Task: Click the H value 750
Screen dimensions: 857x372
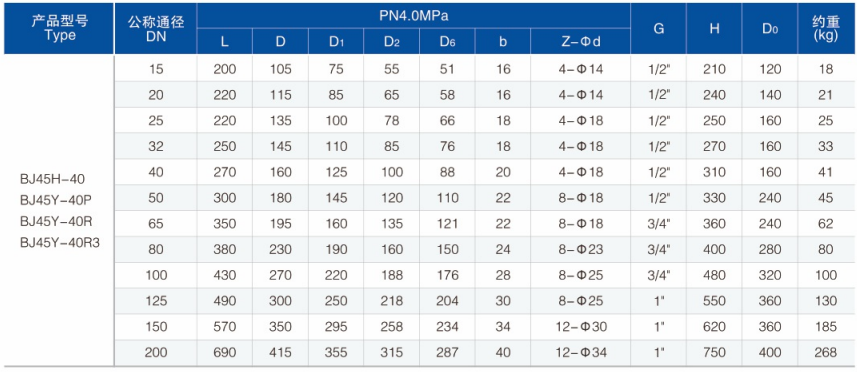Action: tap(714, 353)
